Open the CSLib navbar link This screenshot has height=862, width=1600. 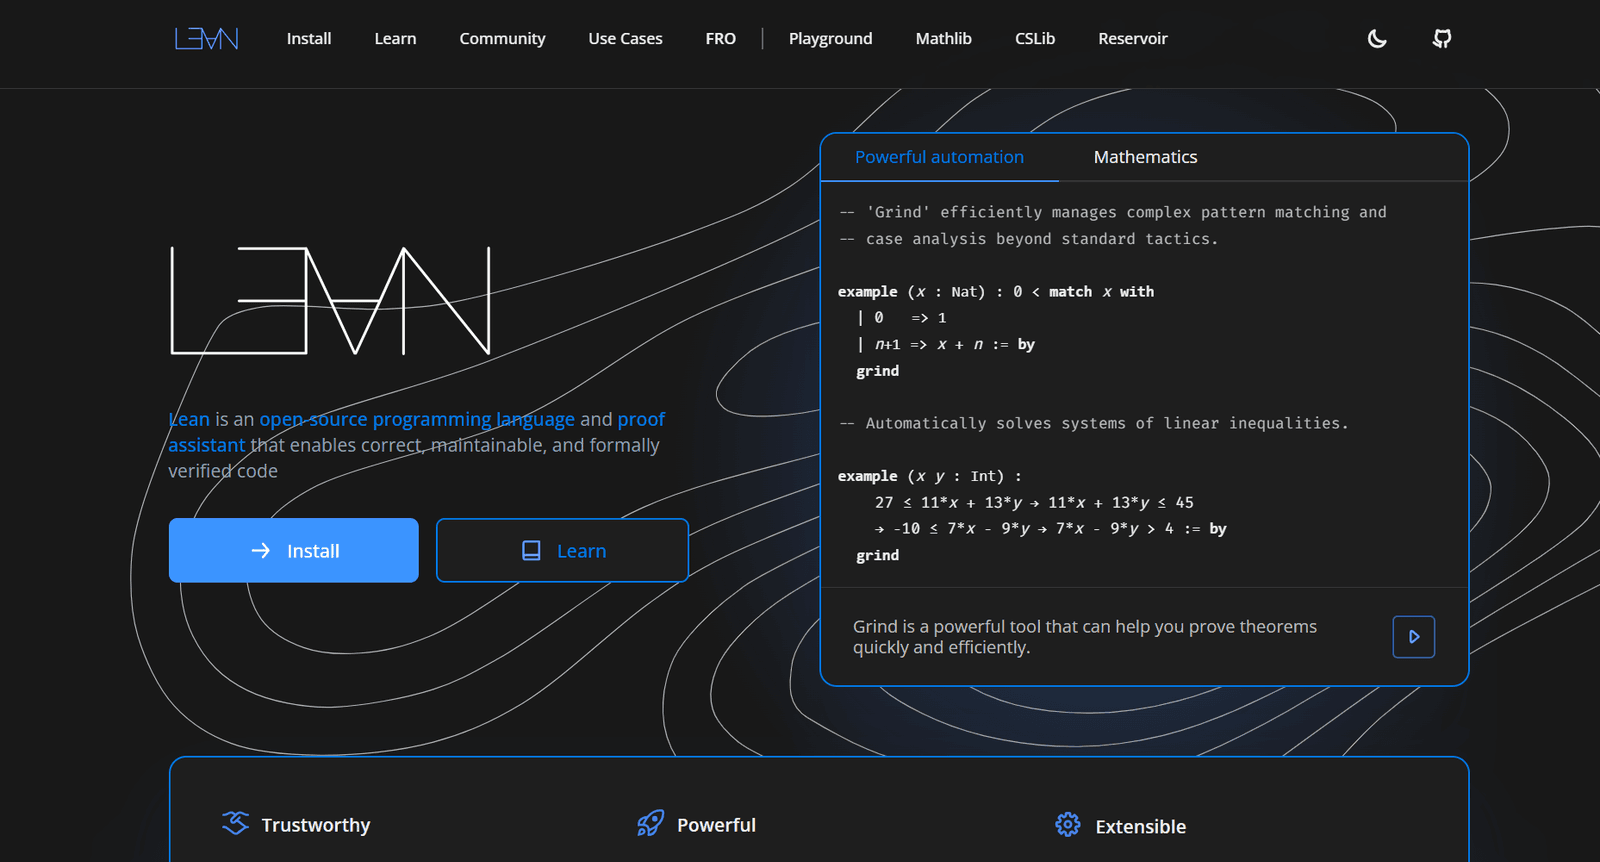(x=1035, y=39)
